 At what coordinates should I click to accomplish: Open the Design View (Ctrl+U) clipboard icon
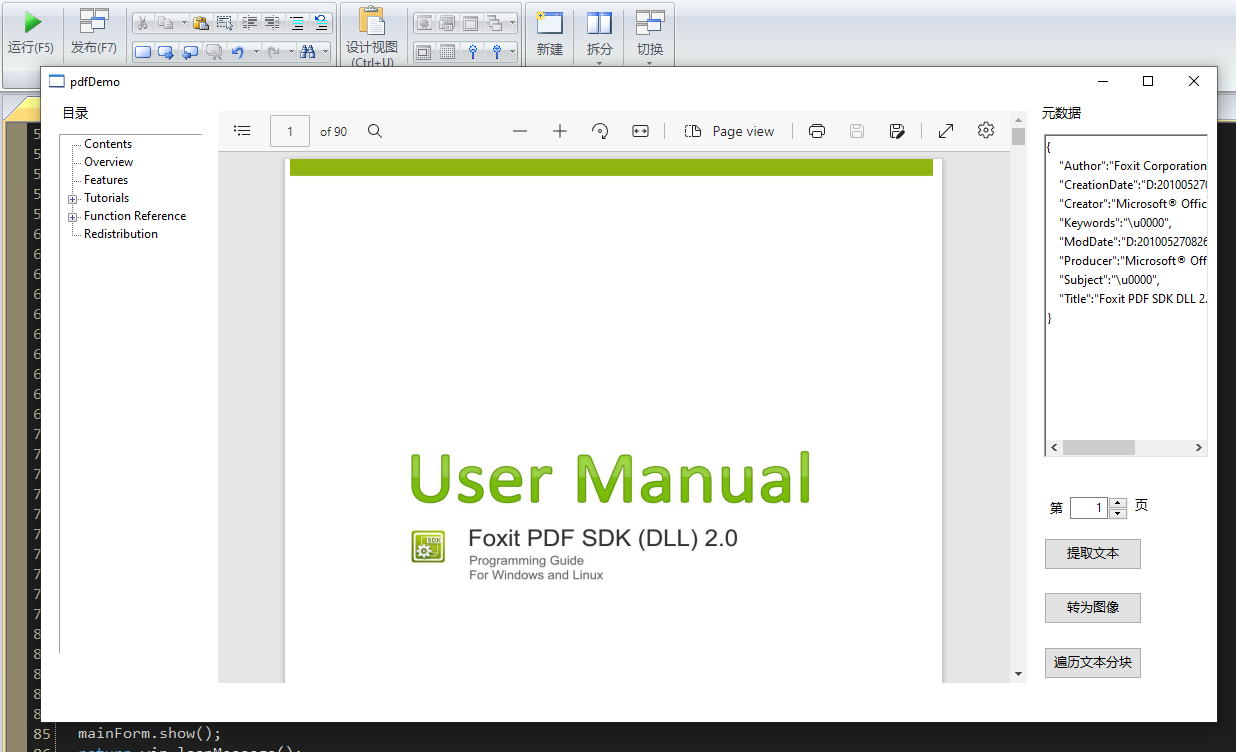pos(372,22)
